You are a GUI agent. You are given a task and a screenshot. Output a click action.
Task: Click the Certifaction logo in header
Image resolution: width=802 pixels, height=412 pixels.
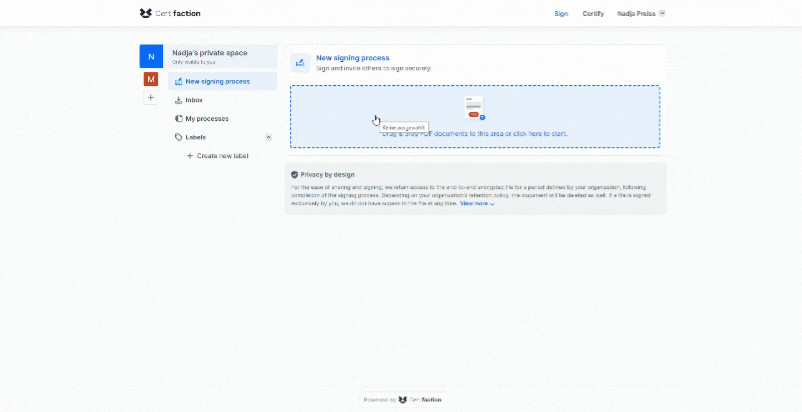(170, 13)
